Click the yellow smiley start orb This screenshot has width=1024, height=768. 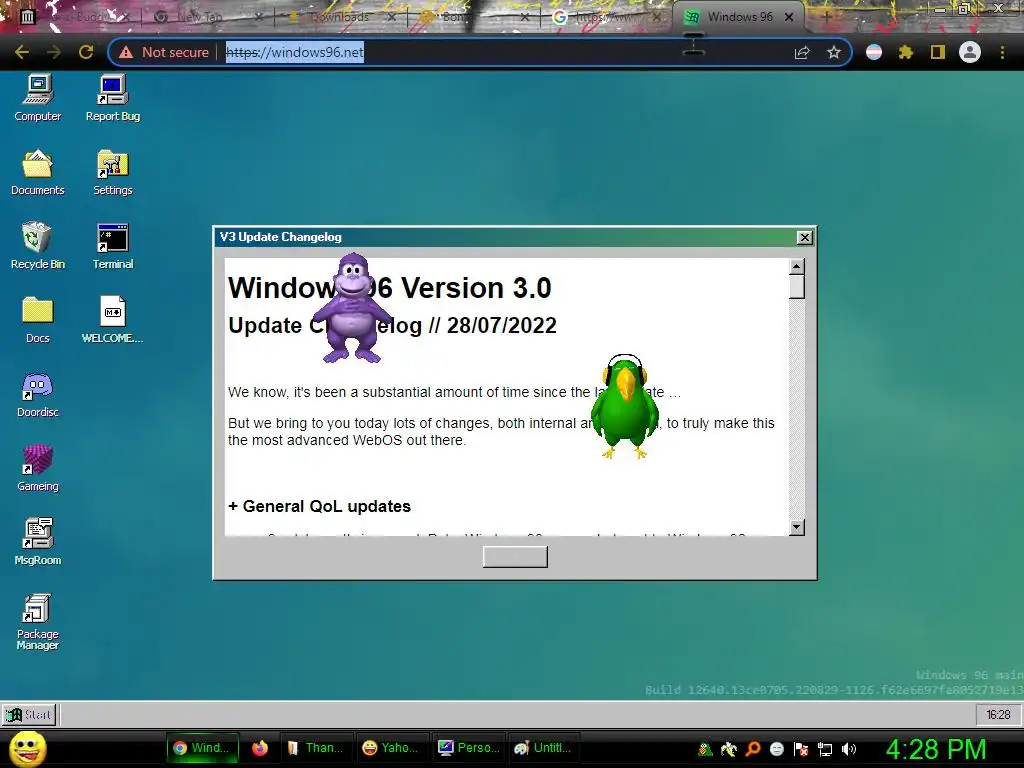point(27,748)
